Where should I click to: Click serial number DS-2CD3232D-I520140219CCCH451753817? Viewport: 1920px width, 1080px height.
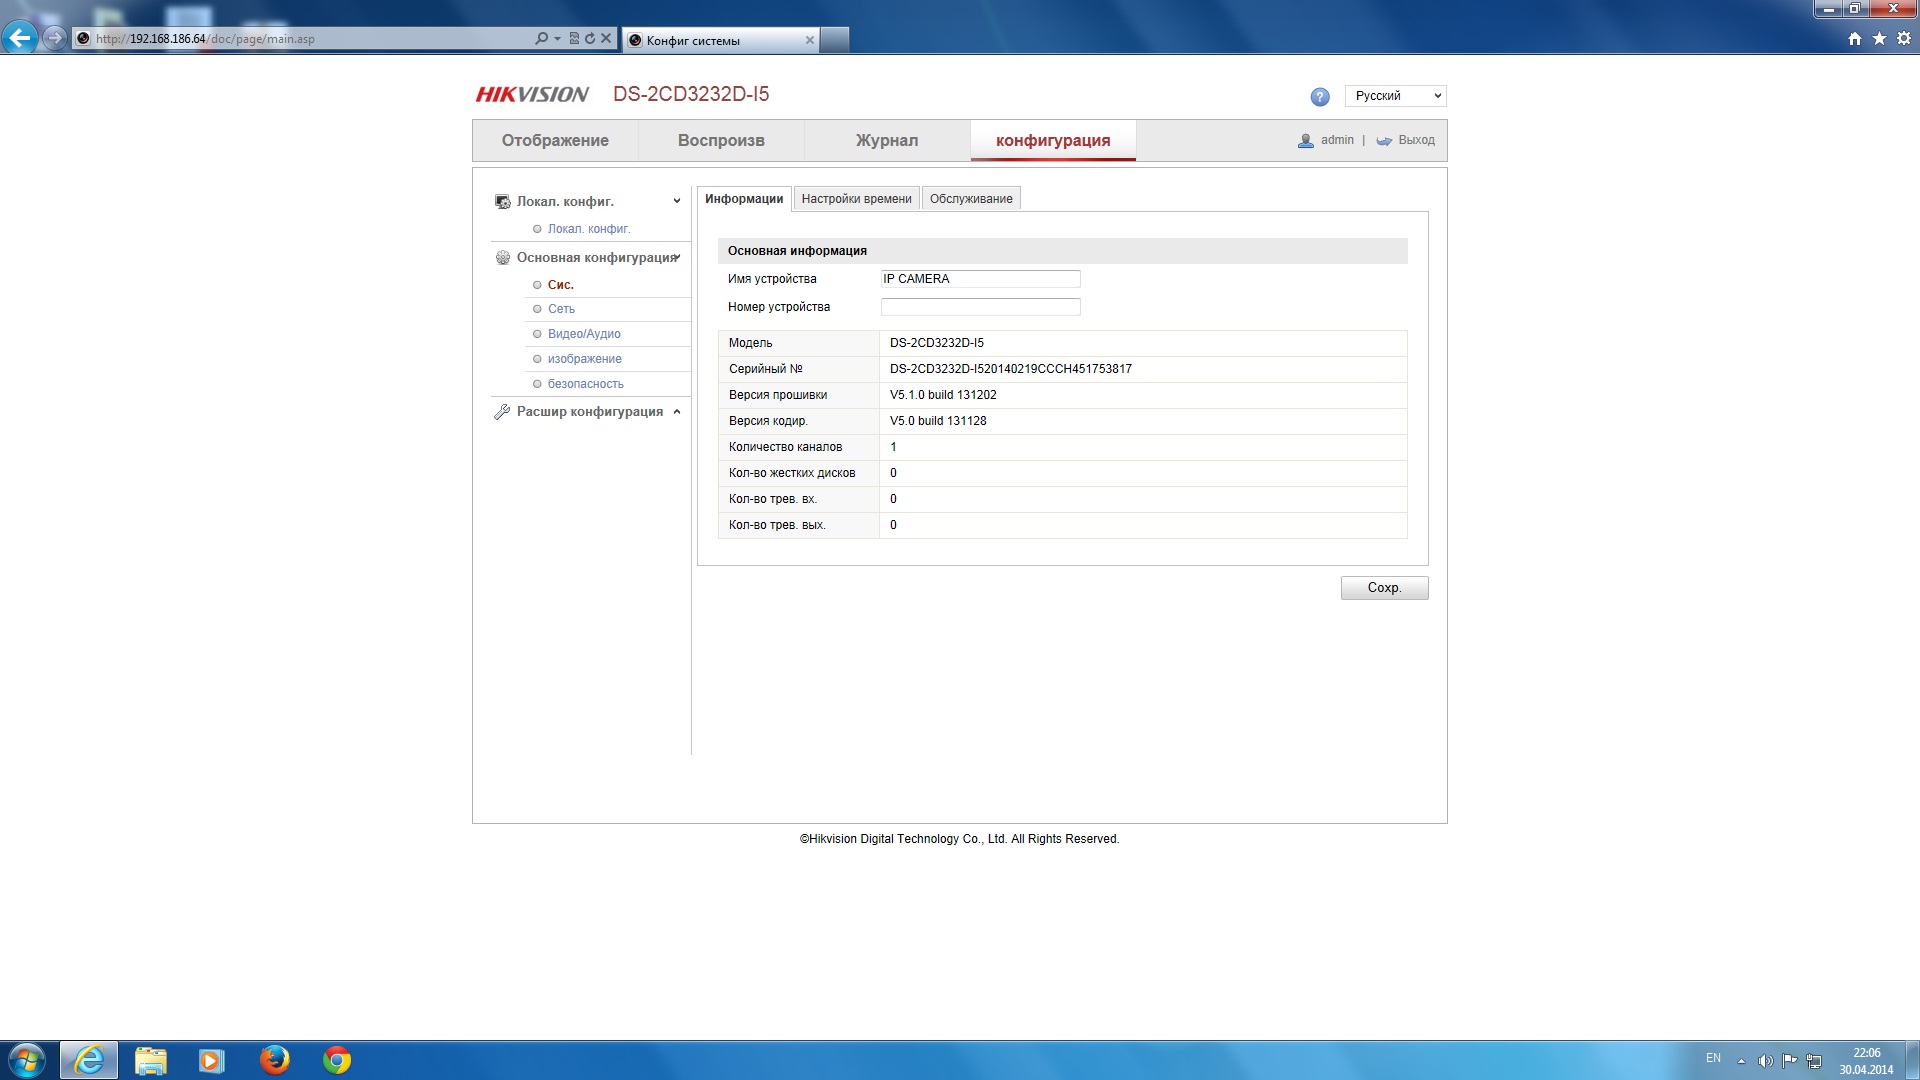[x=1011, y=369]
